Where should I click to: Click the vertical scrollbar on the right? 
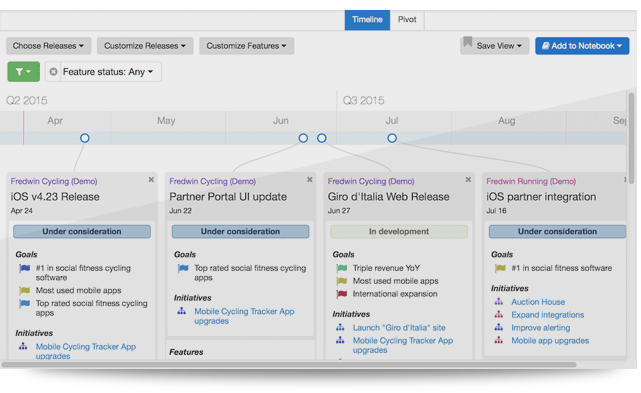click(632, 138)
